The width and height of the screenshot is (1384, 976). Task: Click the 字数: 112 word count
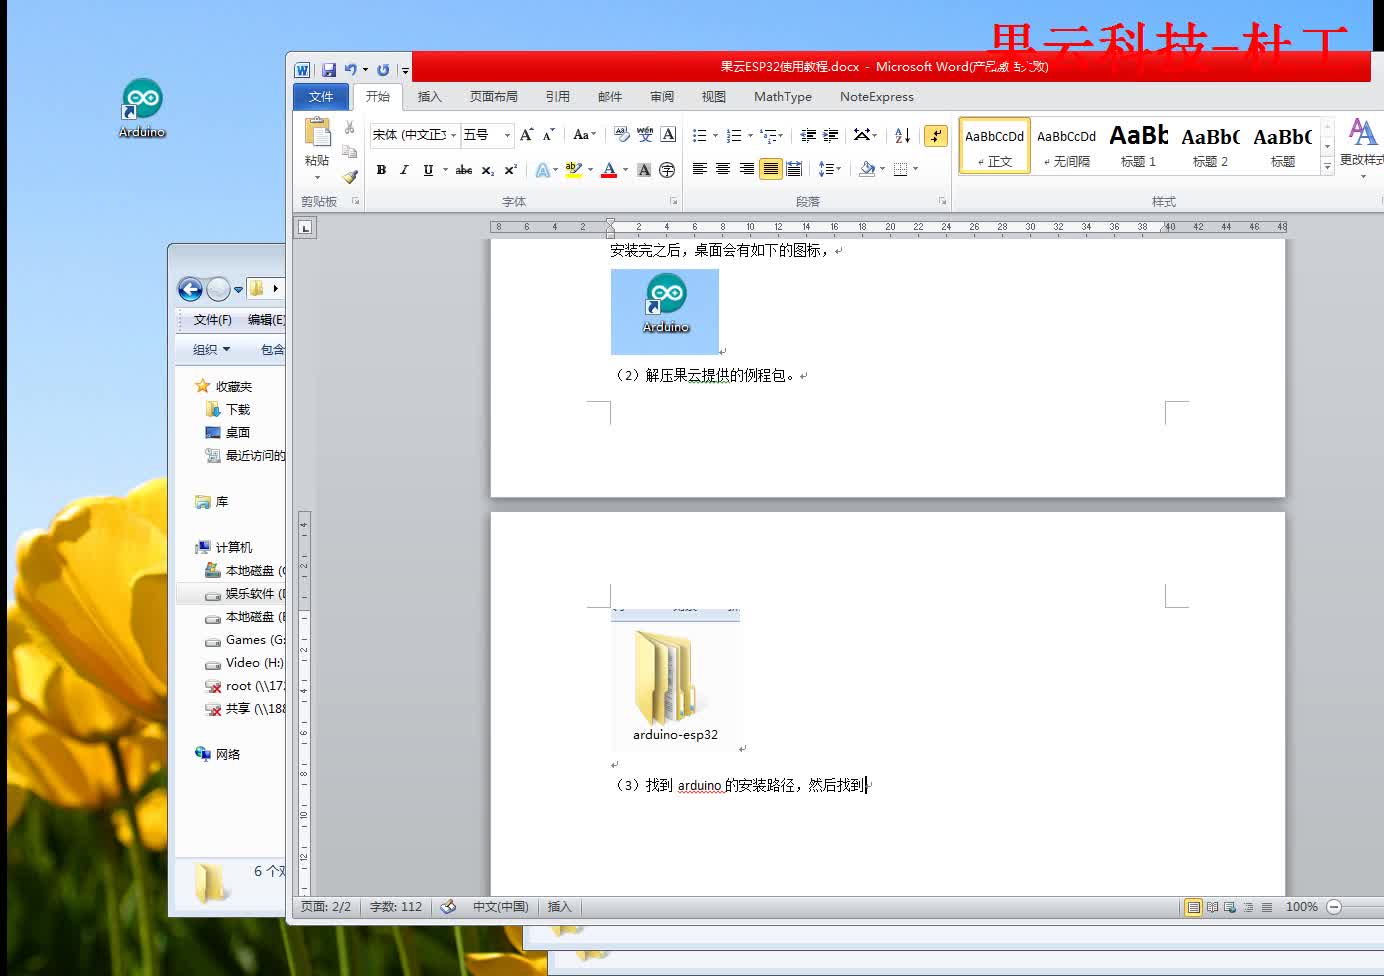tap(396, 907)
